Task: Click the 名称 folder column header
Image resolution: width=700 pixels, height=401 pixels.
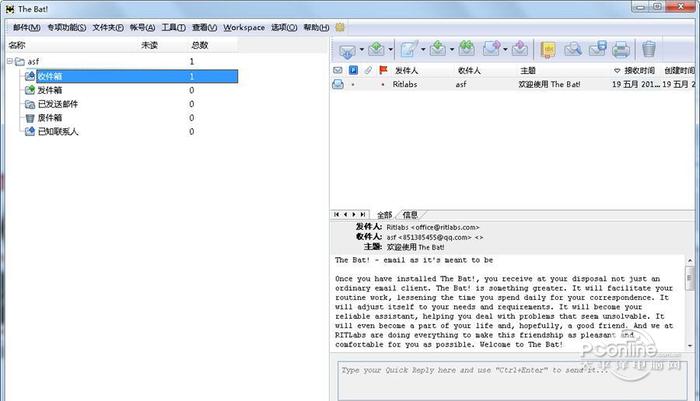Action: [x=17, y=45]
